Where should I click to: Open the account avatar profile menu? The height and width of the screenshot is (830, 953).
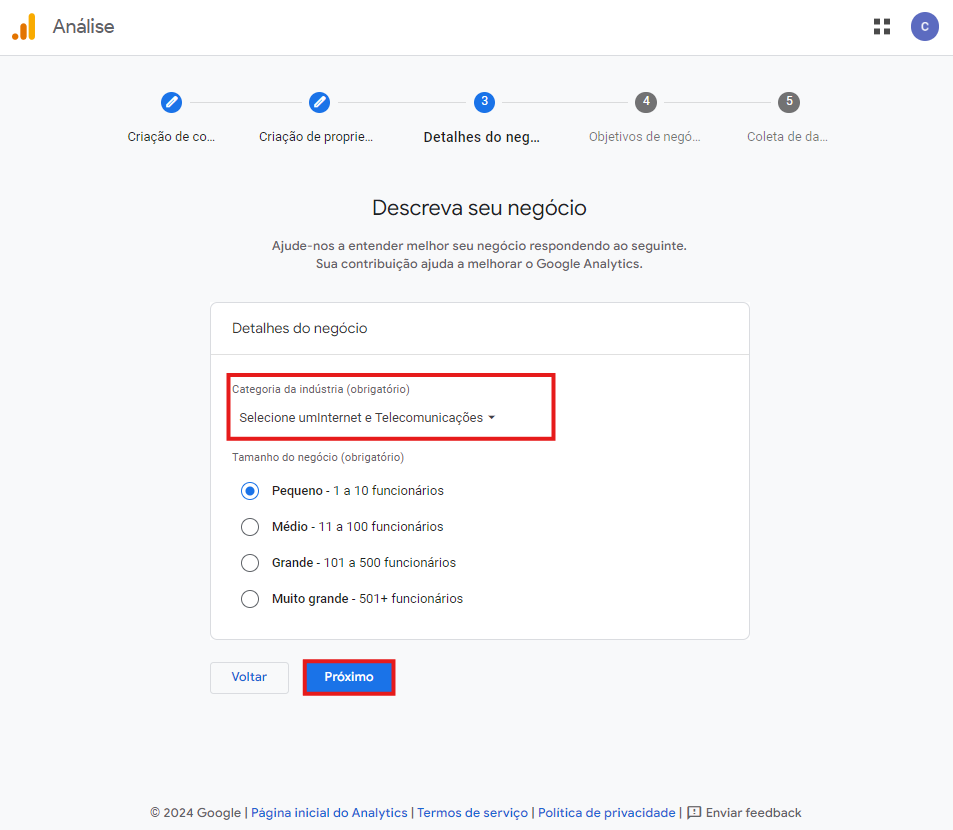924,27
